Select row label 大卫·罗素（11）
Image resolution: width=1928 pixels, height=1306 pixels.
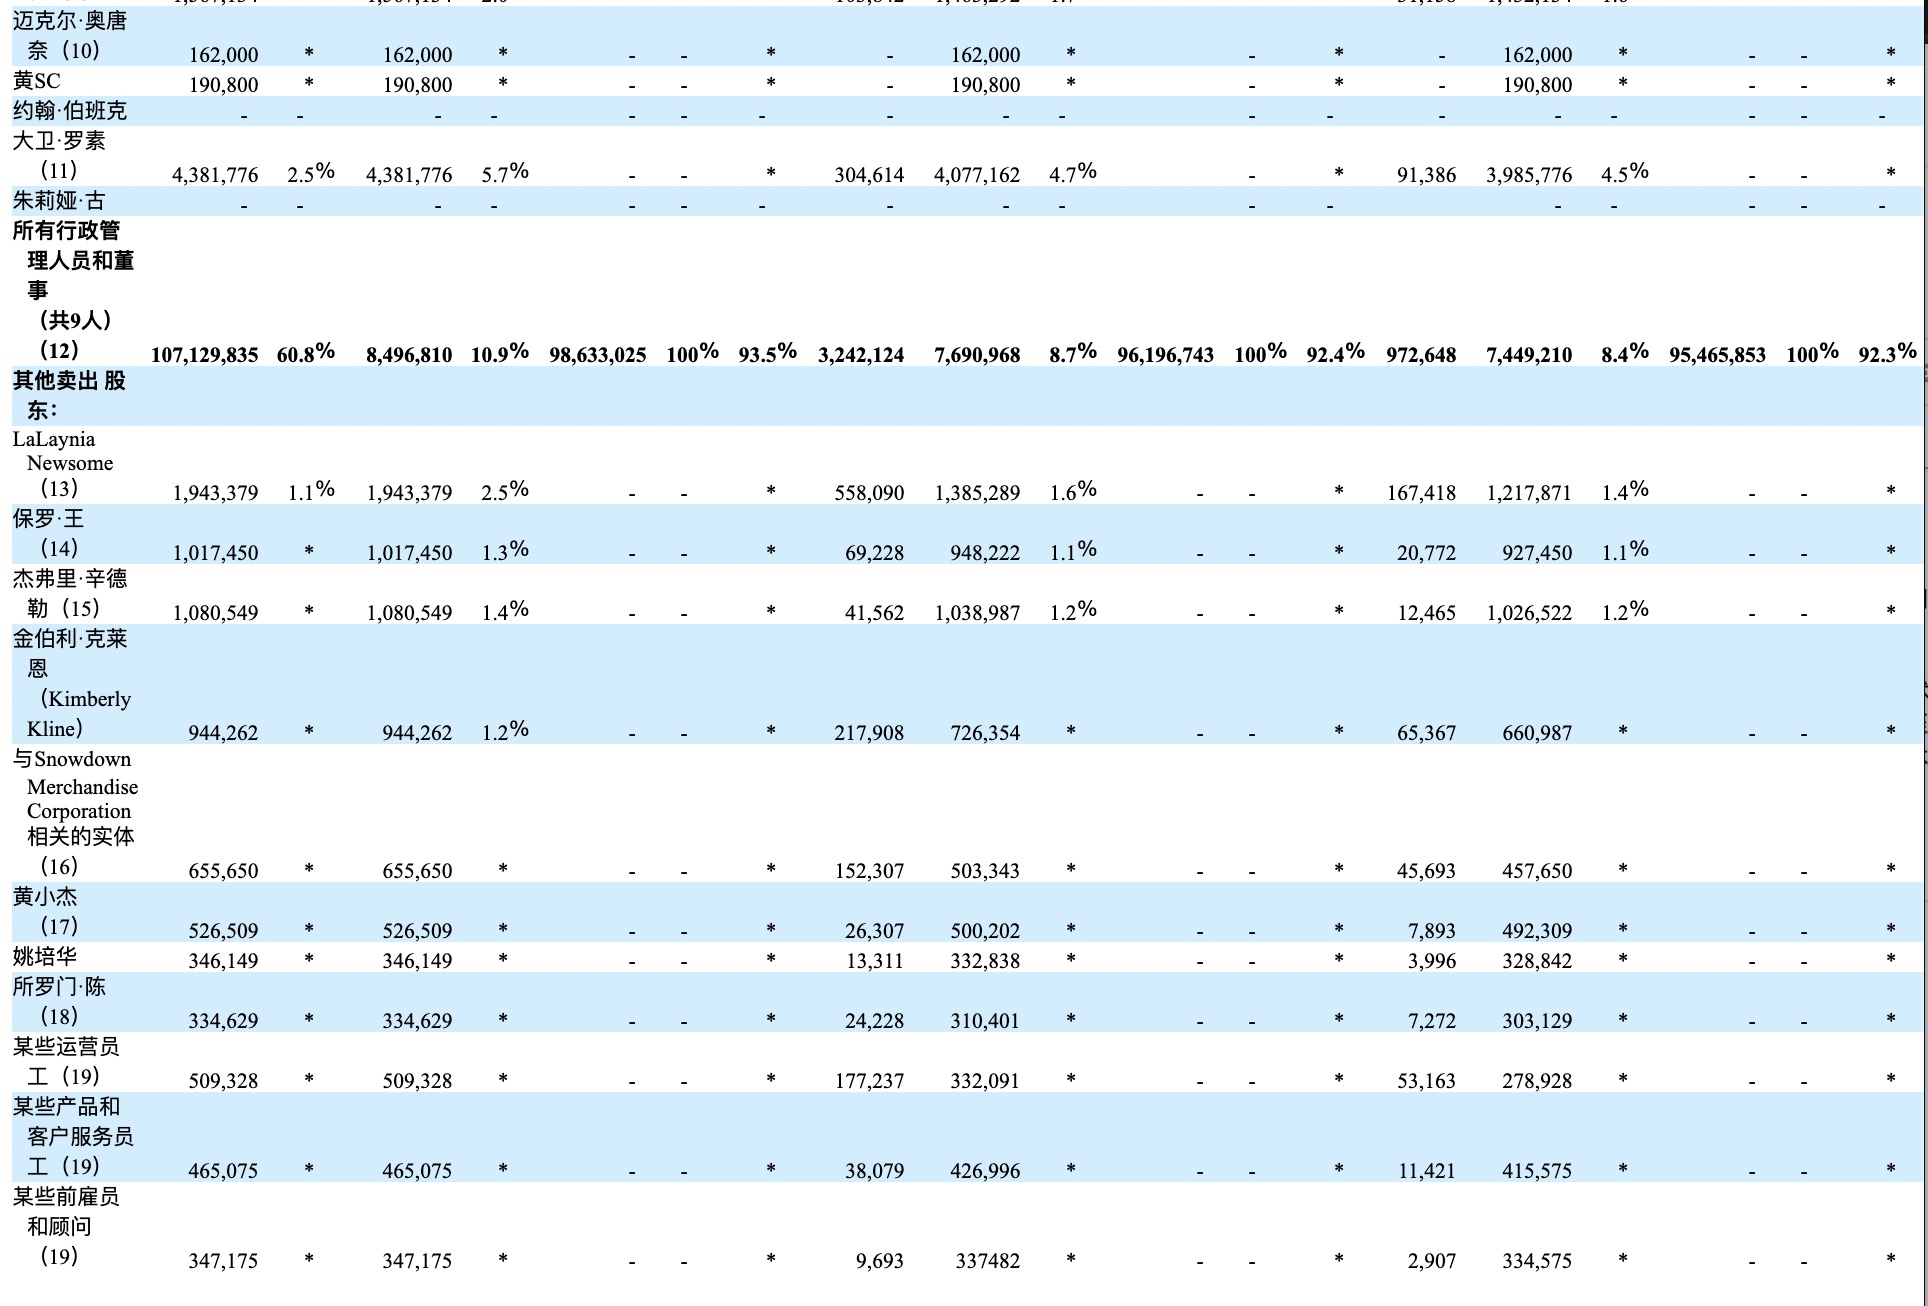(x=59, y=156)
